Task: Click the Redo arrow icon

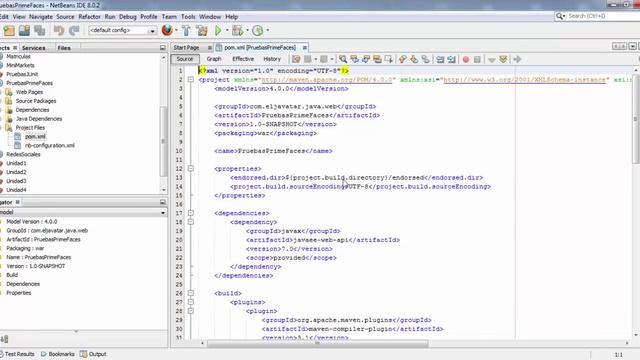Action: 74,31
